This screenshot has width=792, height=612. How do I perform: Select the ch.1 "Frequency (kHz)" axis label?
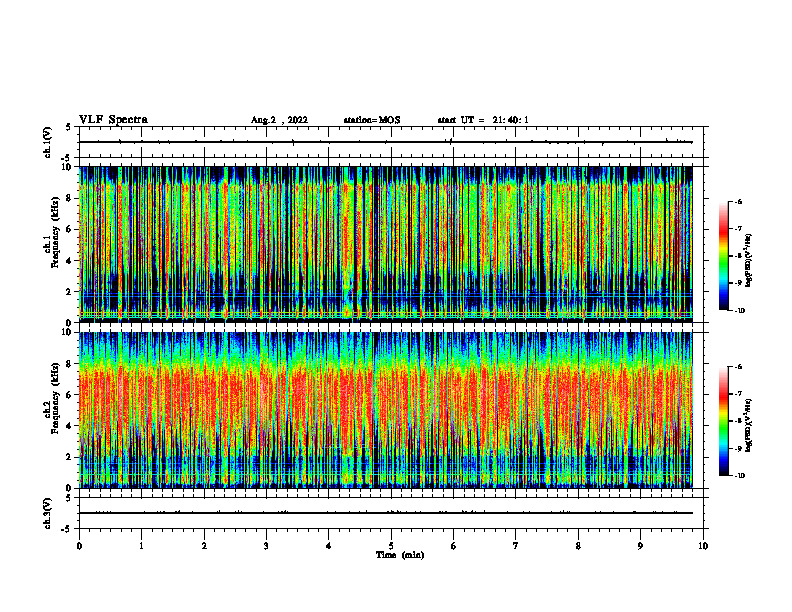point(55,232)
